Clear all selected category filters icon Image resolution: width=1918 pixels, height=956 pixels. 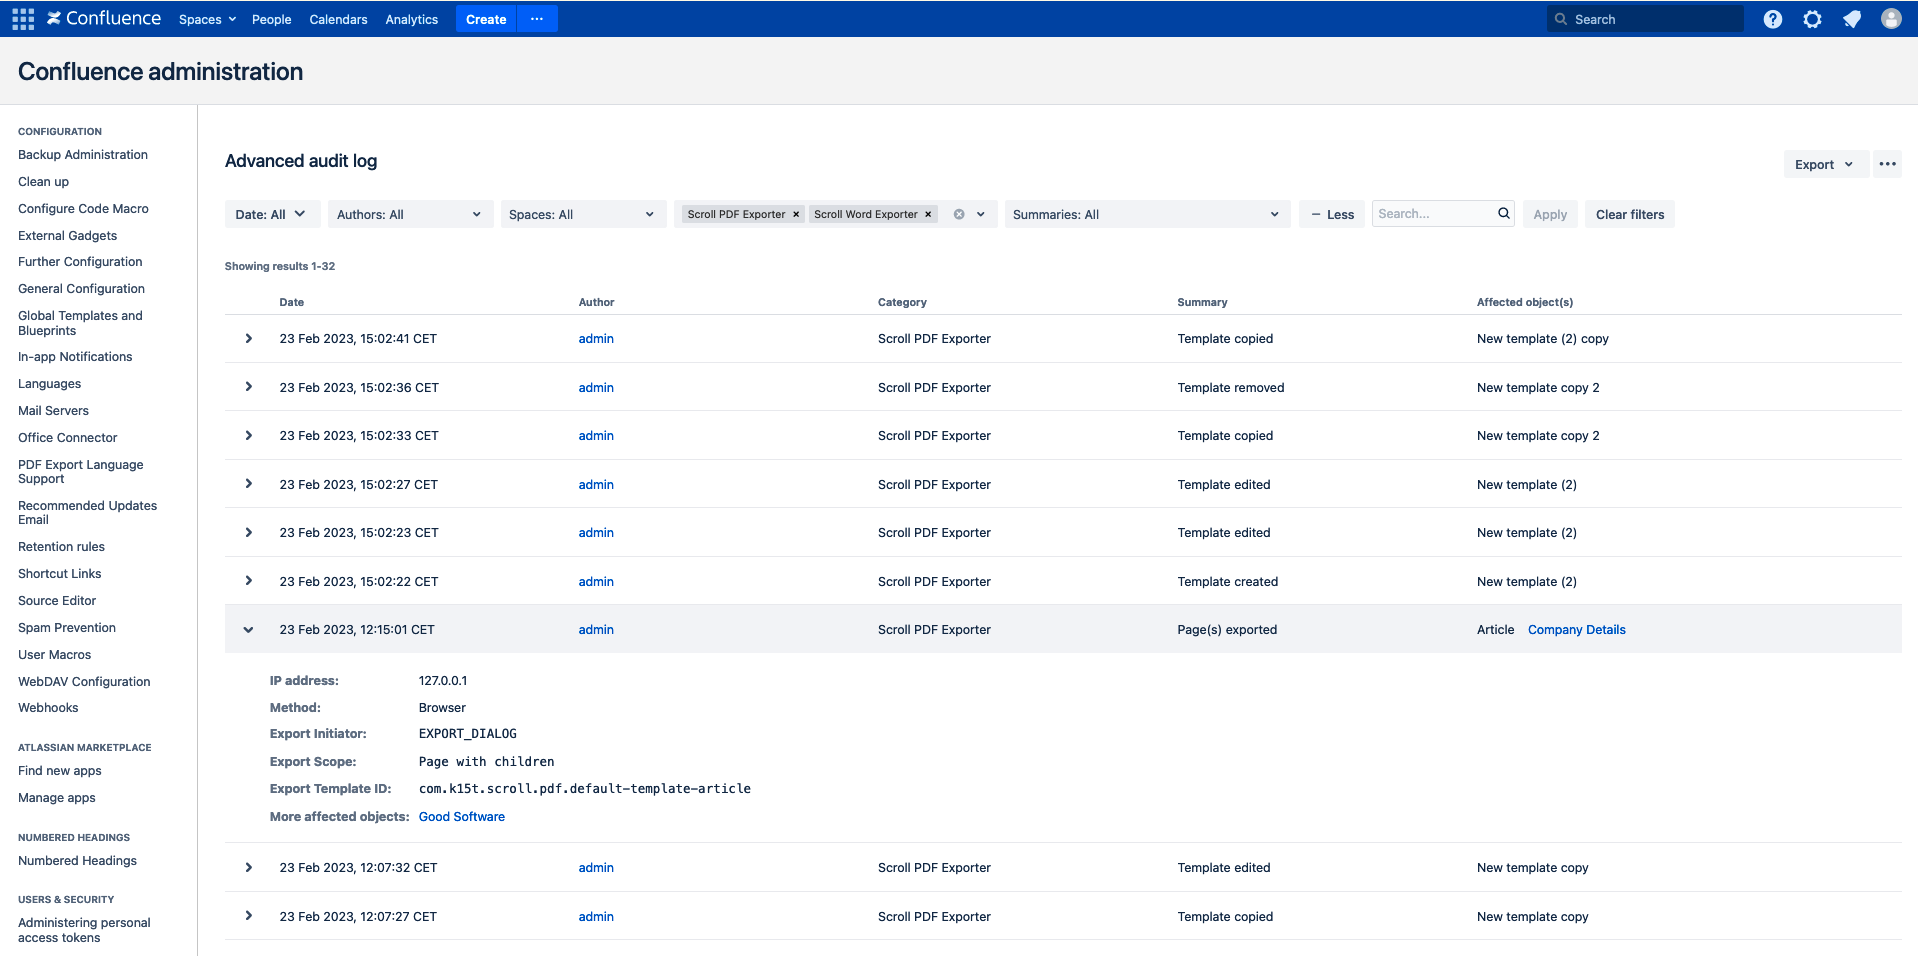coord(959,215)
